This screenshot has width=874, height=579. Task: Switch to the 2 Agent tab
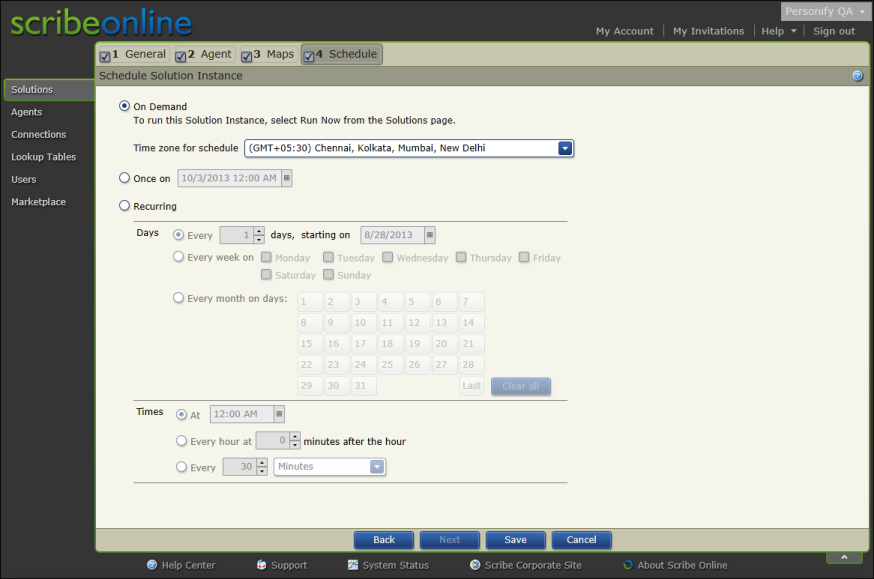pyautogui.click(x=205, y=54)
